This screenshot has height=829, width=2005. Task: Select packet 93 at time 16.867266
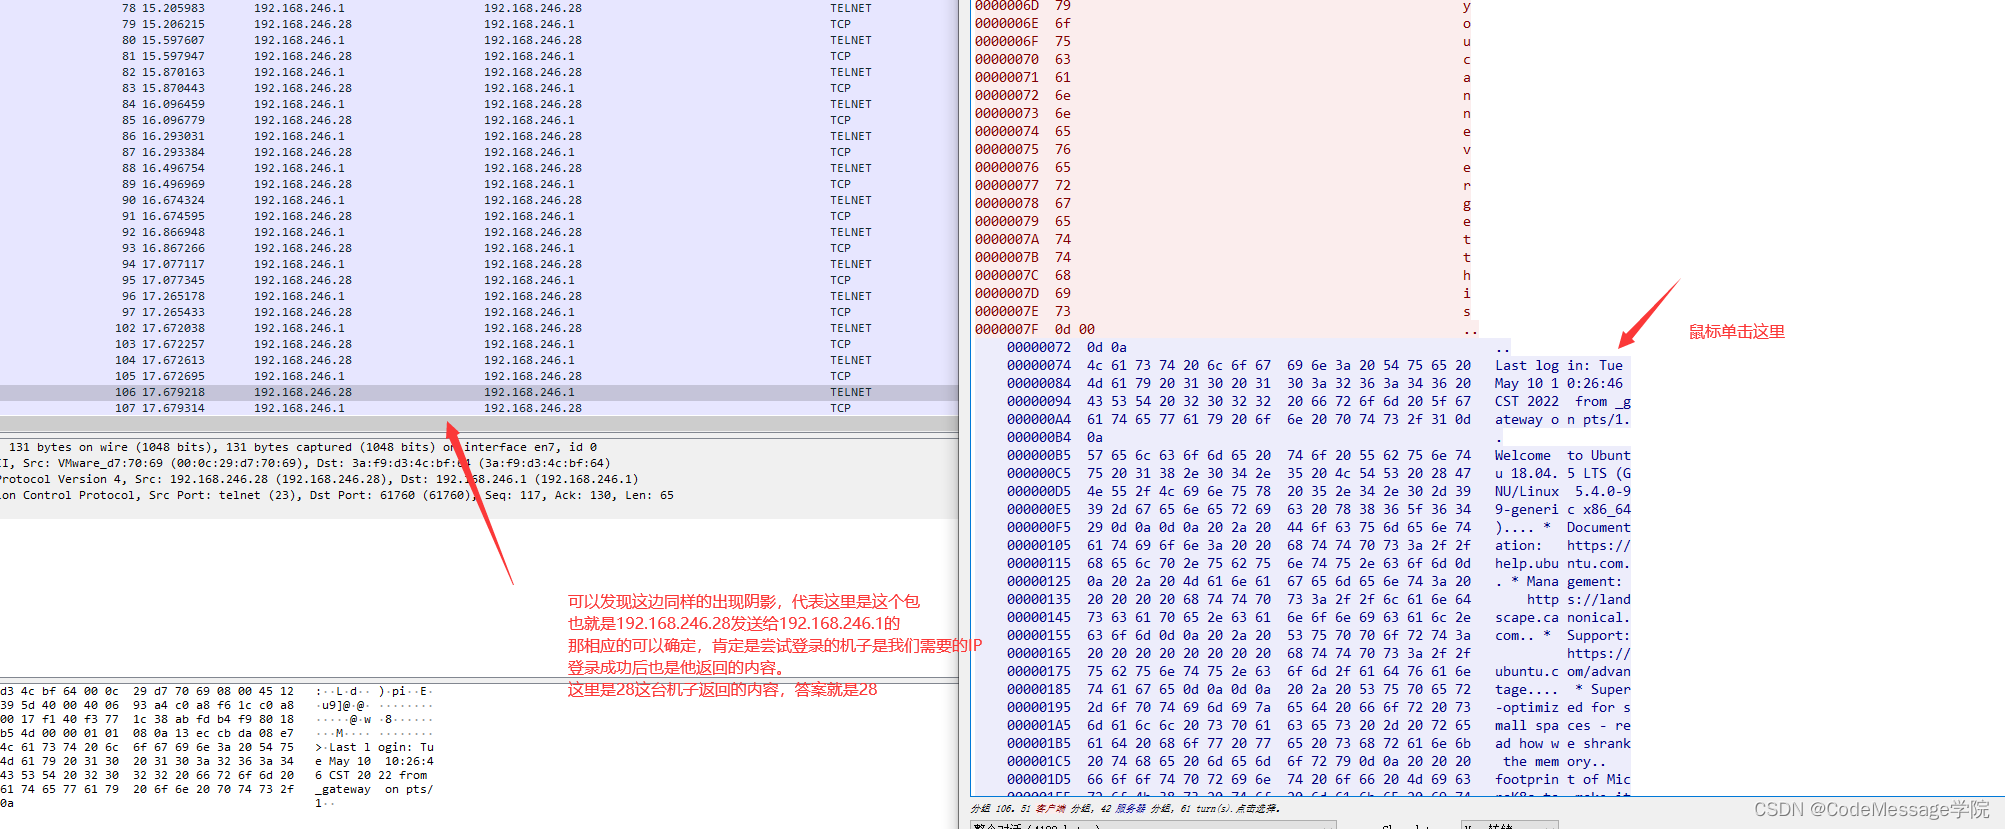coord(479,248)
